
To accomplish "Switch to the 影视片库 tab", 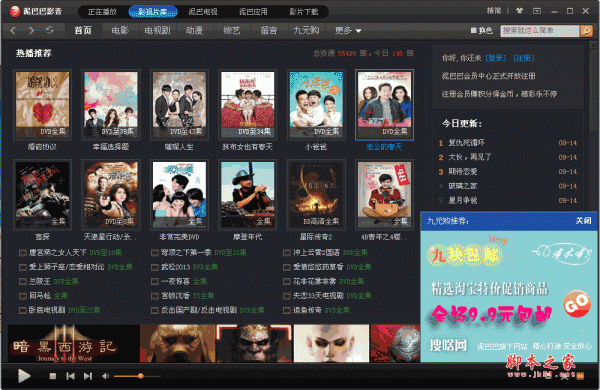I will [153, 11].
